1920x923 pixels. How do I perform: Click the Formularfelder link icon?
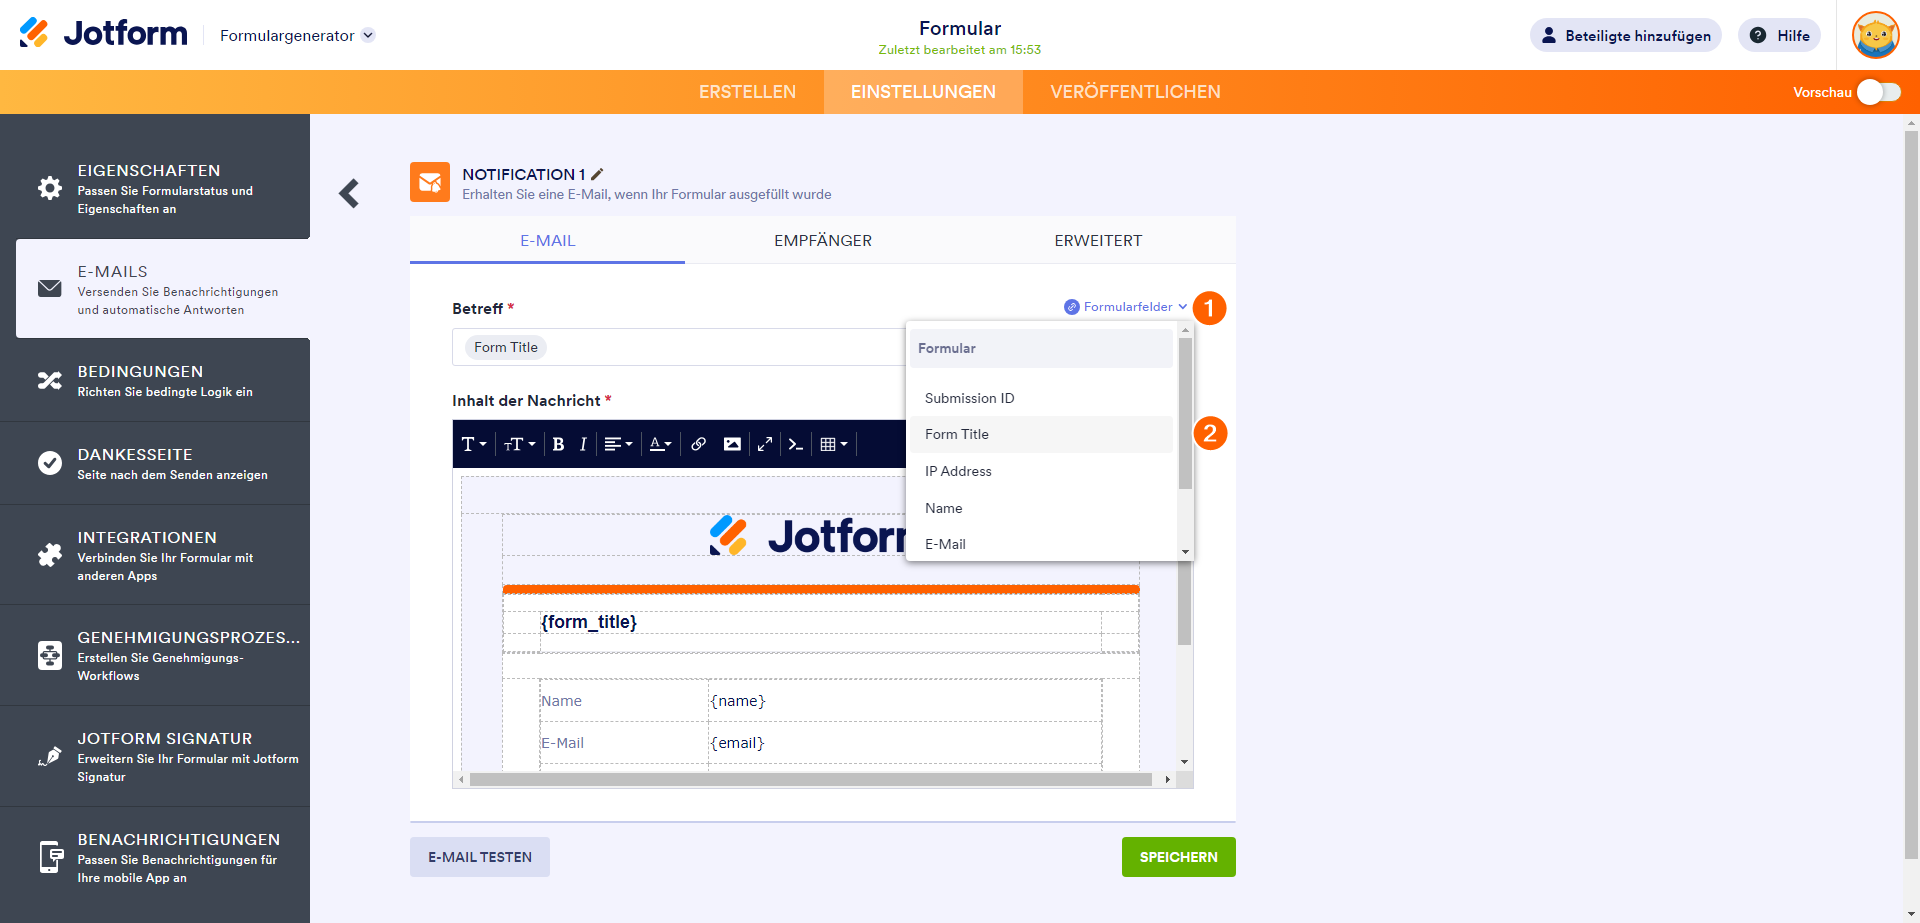pos(1072,307)
